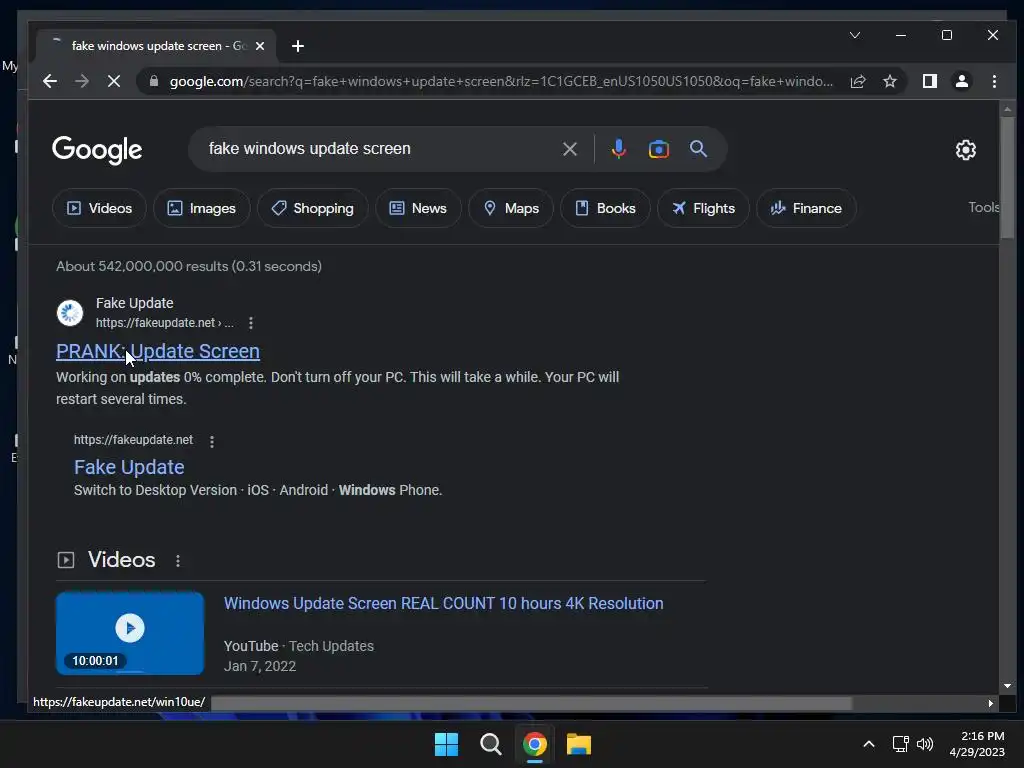The width and height of the screenshot is (1024, 768).
Task: Open the Windows Start menu
Action: tap(446, 744)
